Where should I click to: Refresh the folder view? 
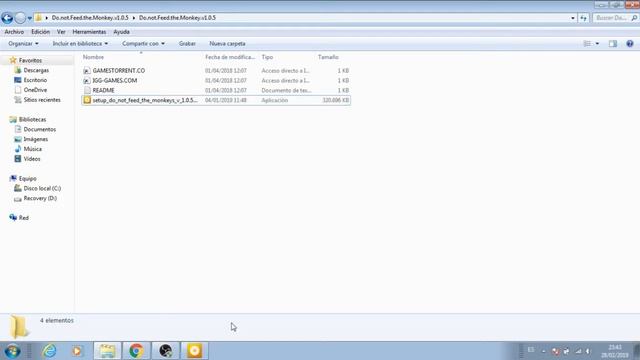pyautogui.click(x=583, y=18)
